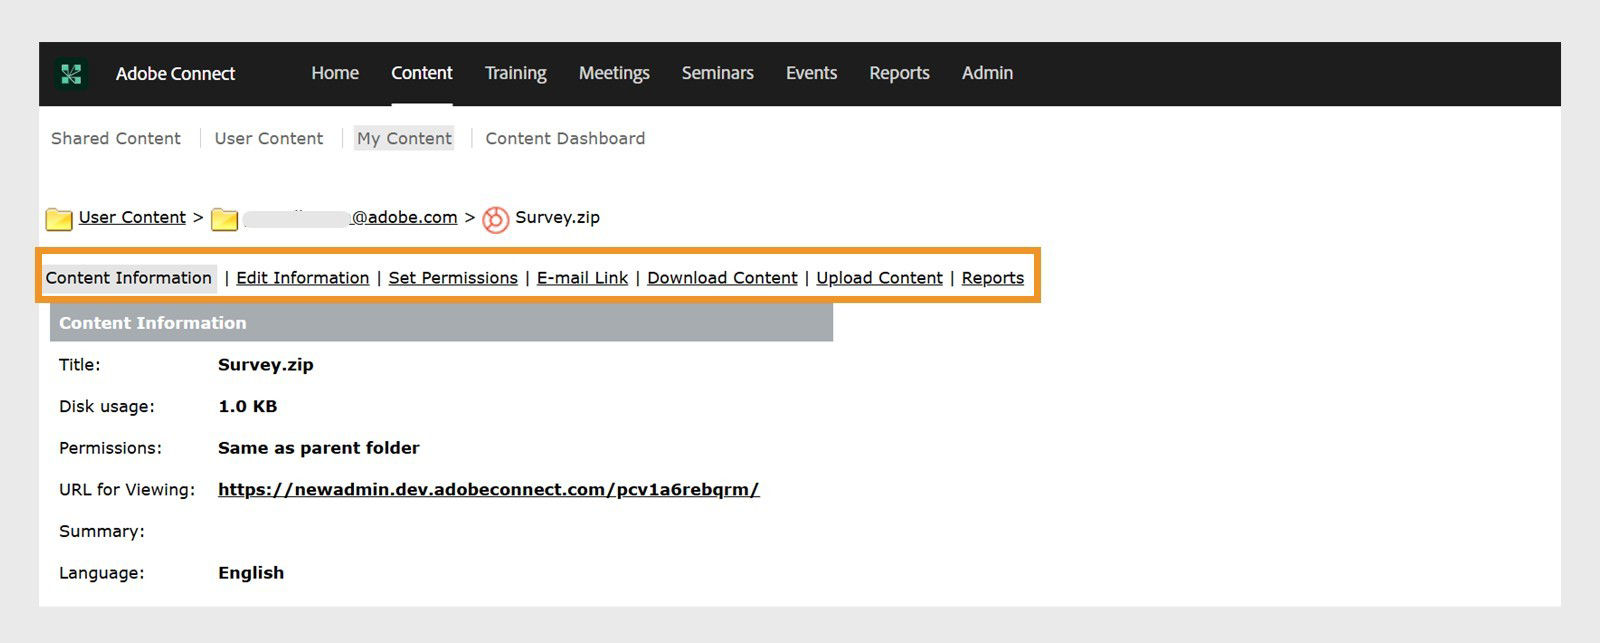Open the Seminars menu
The width and height of the screenshot is (1600, 643).
click(x=718, y=73)
